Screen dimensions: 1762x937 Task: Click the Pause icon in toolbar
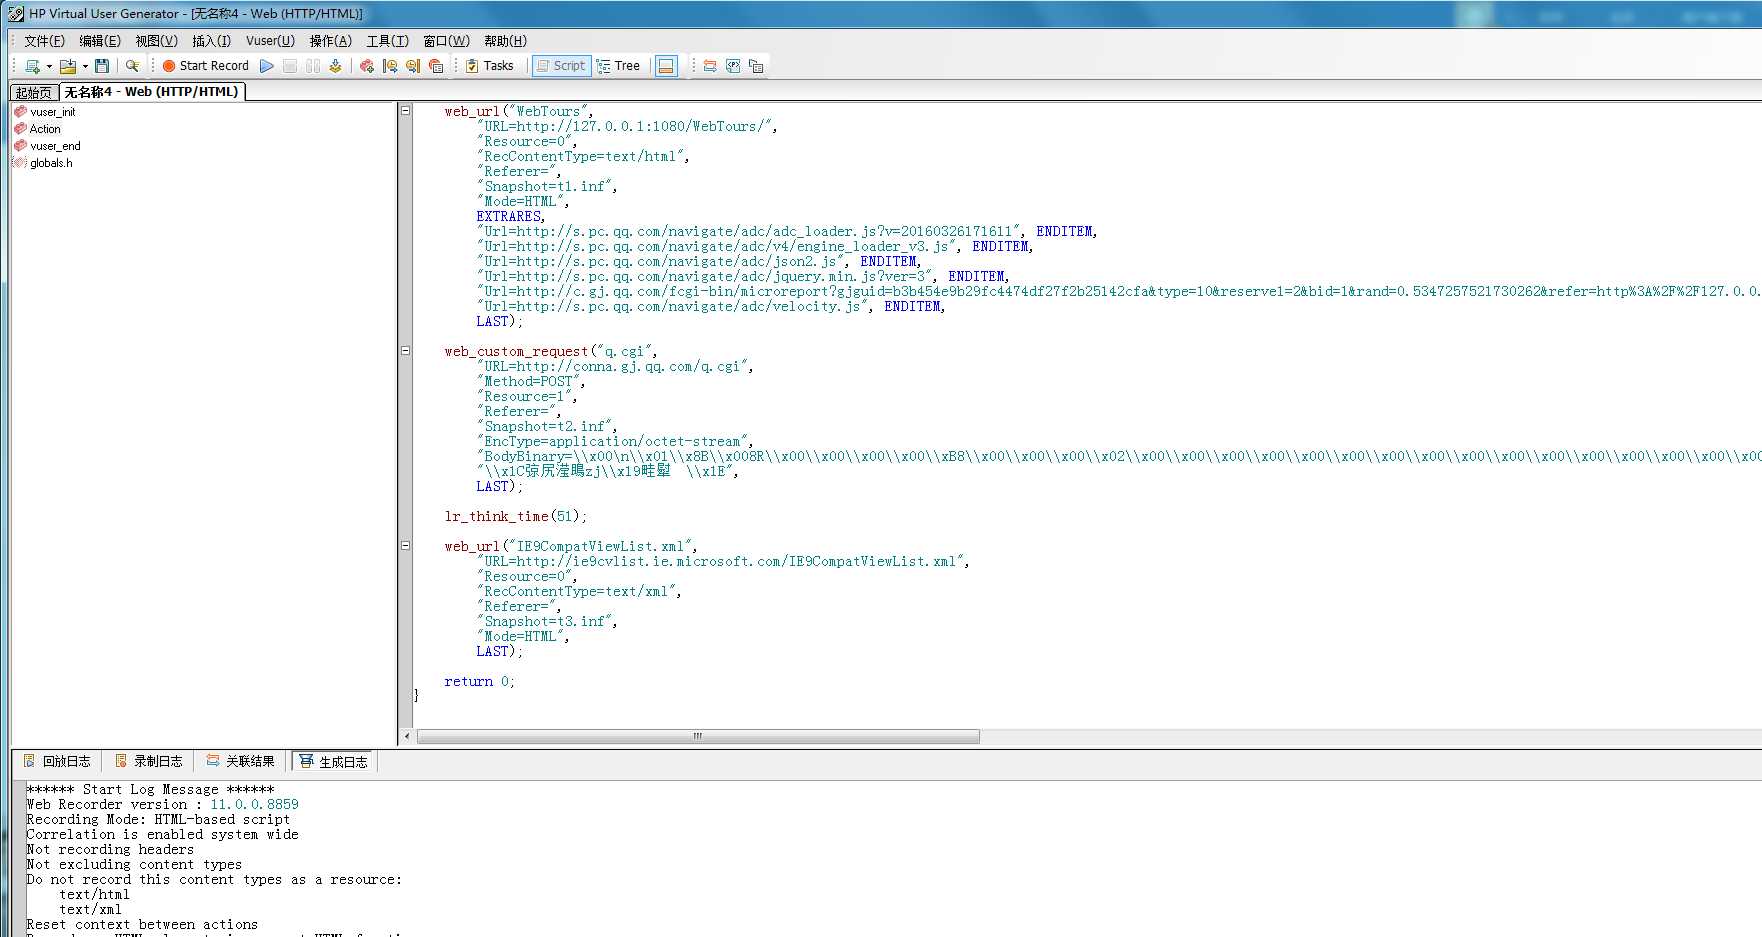[x=313, y=66]
